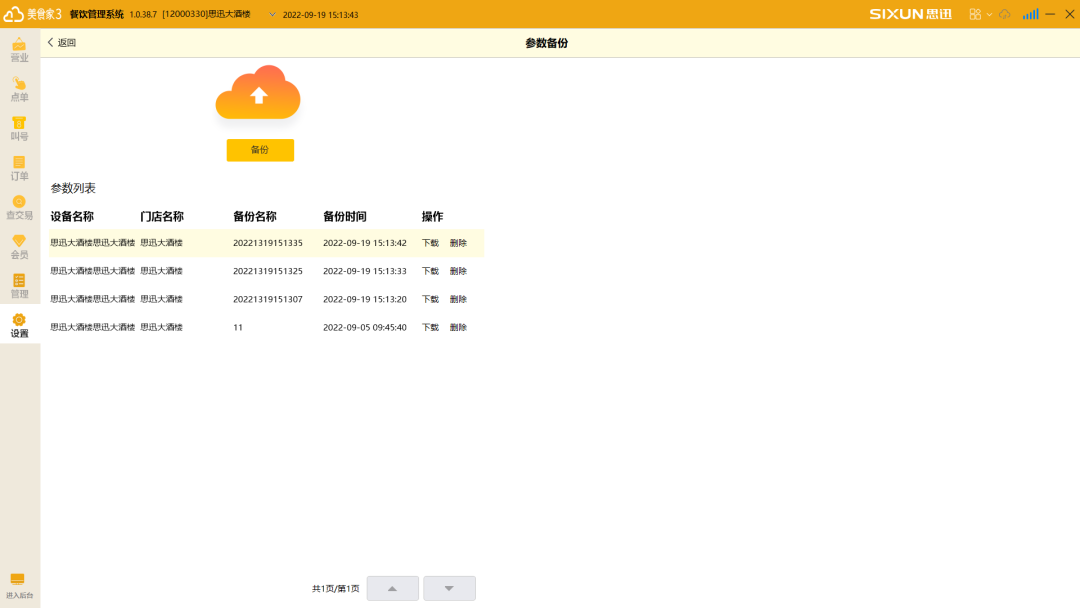This screenshot has width=1080, height=608.
Task: Click the cloud sync icon in title bar
Action: pos(1005,14)
